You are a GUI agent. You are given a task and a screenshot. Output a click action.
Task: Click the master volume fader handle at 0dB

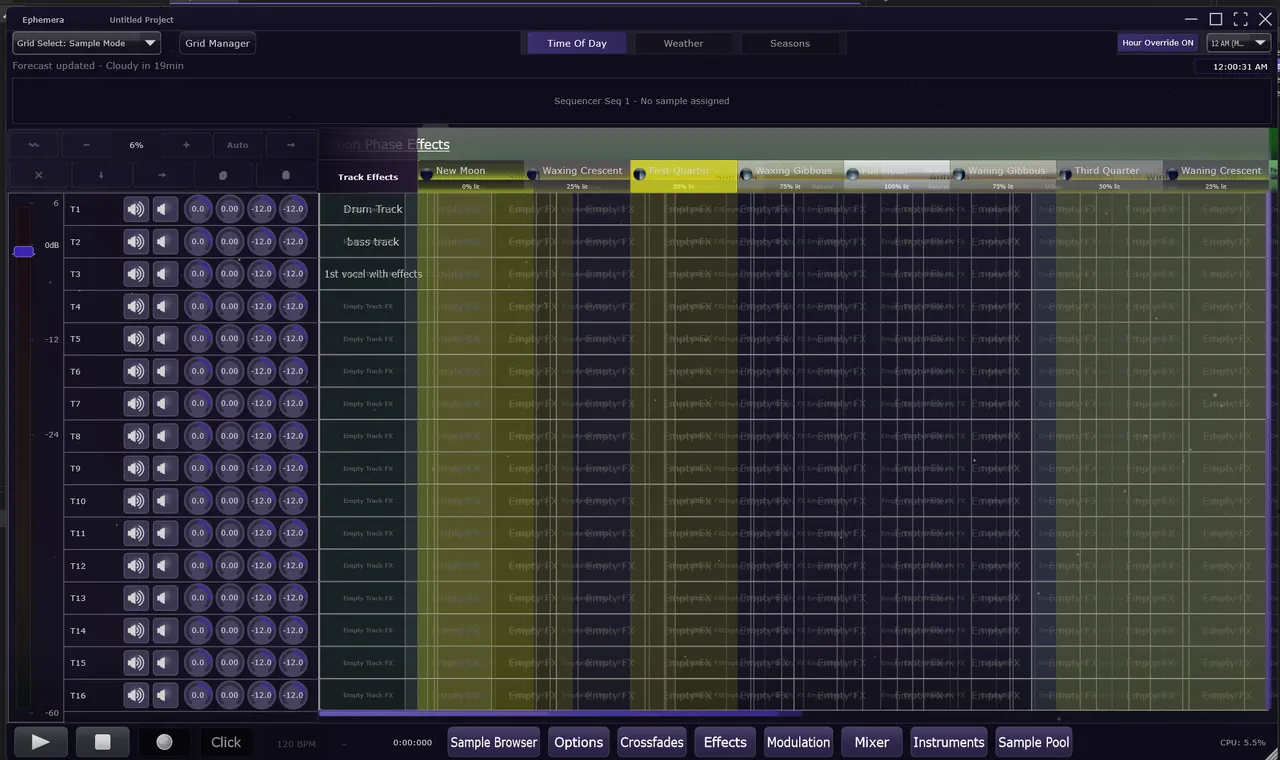[x=24, y=251]
